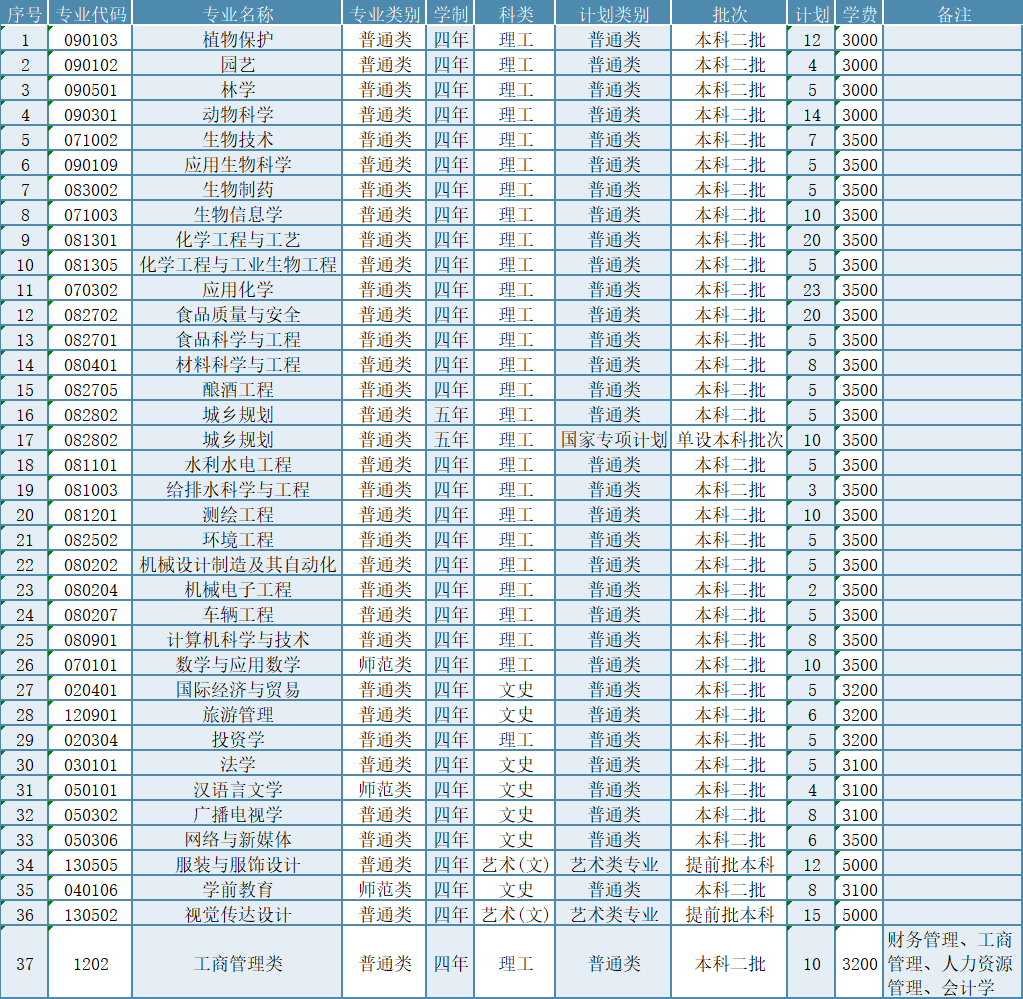Select the 生物制药 cell
This screenshot has width=1023, height=999.
(237, 189)
